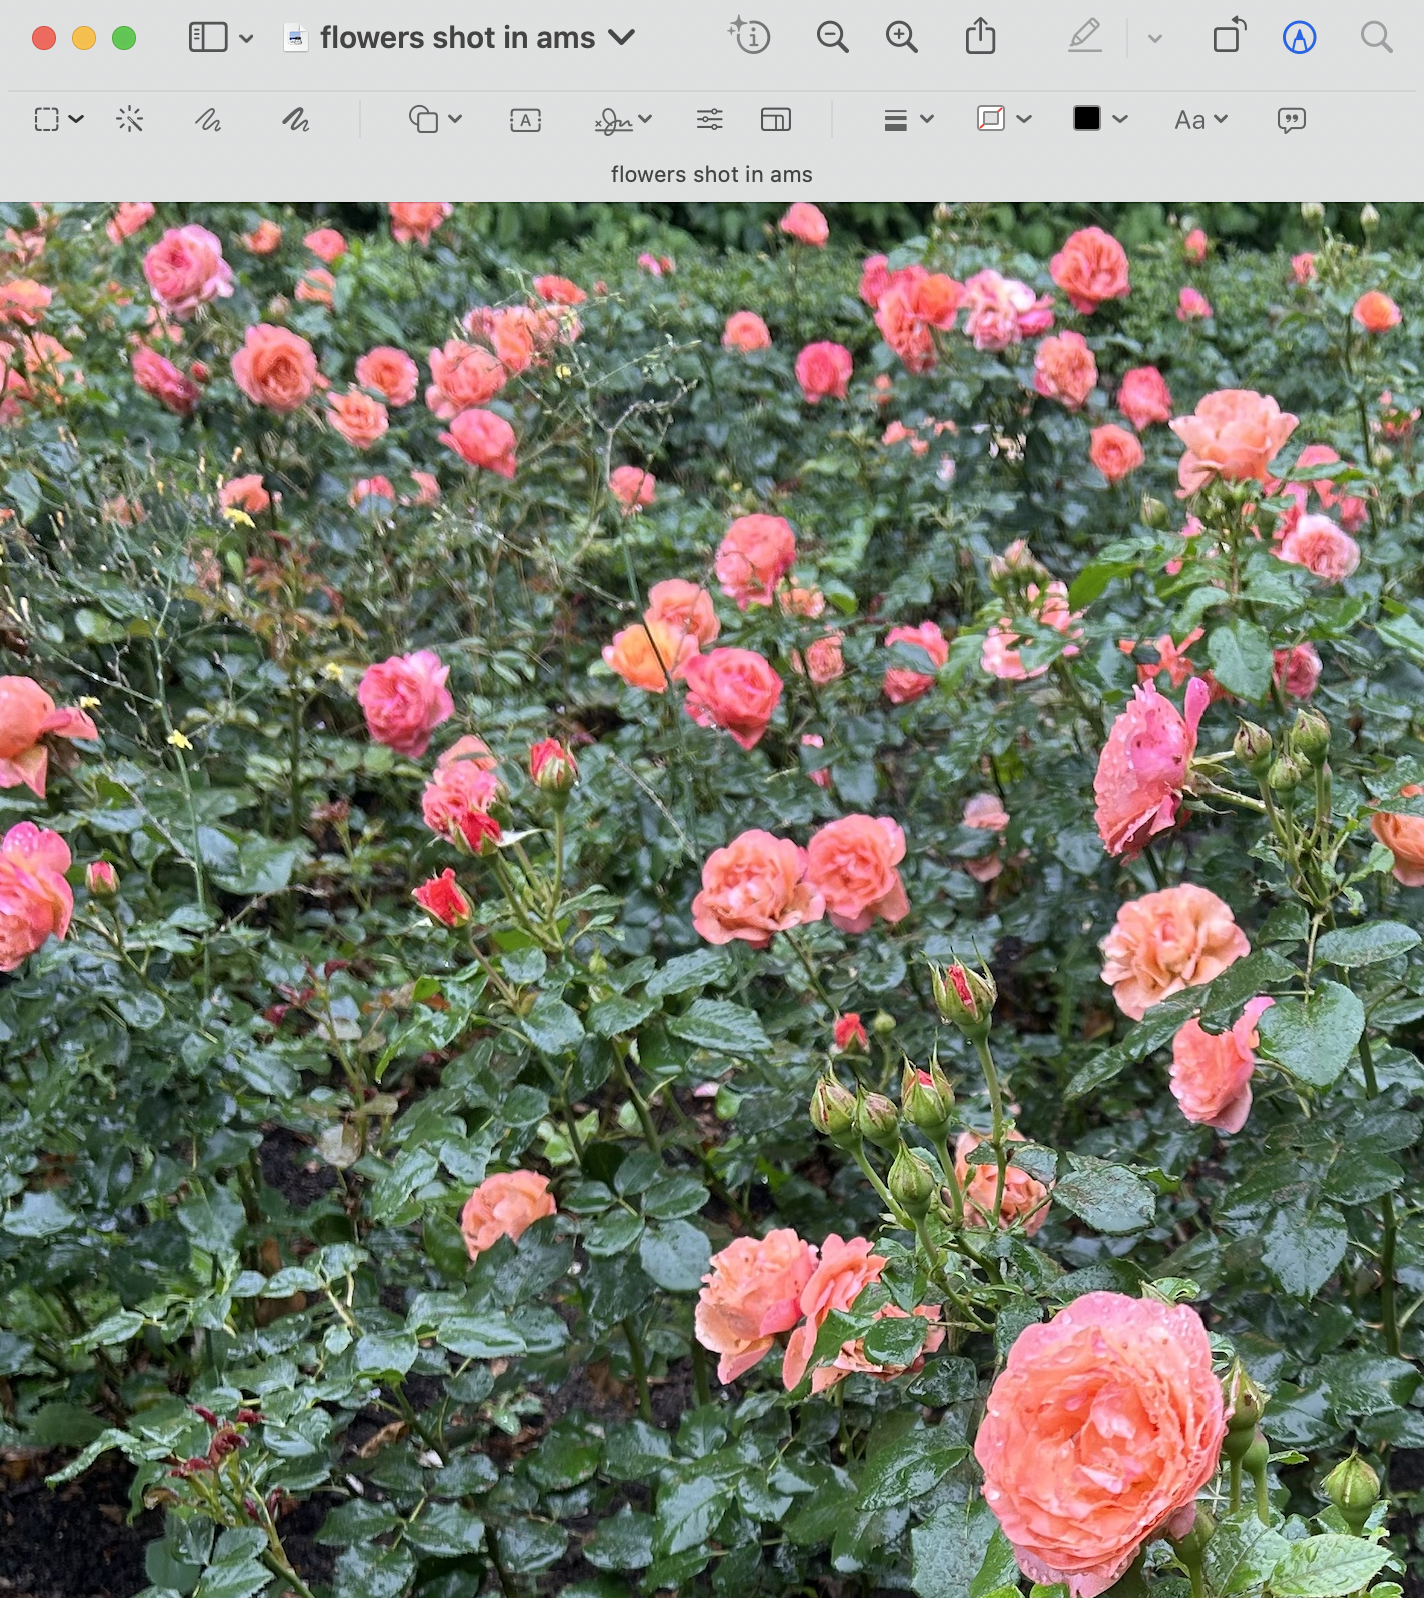The height and width of the screenshot is (1598, 1424).
Task: Open the search field
Action: tap(1377, 38)
